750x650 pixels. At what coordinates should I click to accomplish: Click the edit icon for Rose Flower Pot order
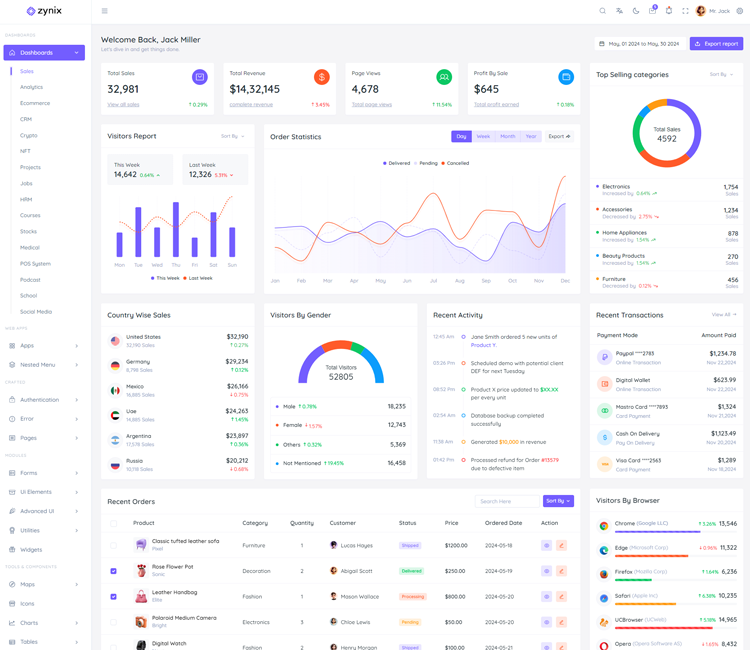[x=562, y=571]
